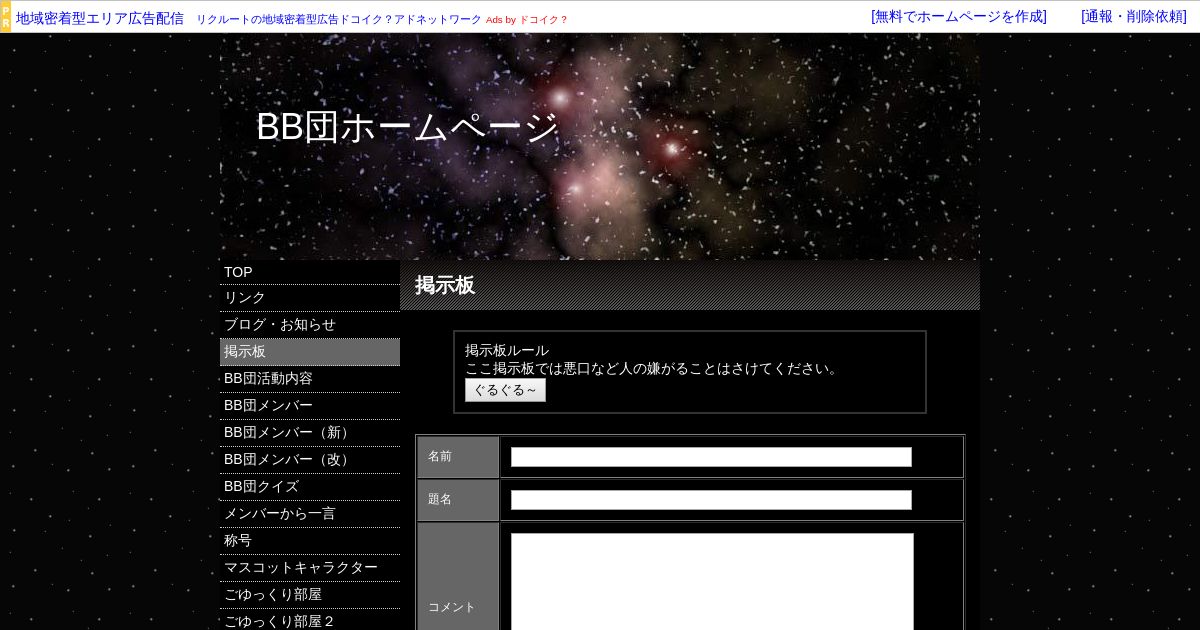Select the 掲示板 sidebar menu item
1200x630 pixels.
pyautogui.click(x=310, y=352)
